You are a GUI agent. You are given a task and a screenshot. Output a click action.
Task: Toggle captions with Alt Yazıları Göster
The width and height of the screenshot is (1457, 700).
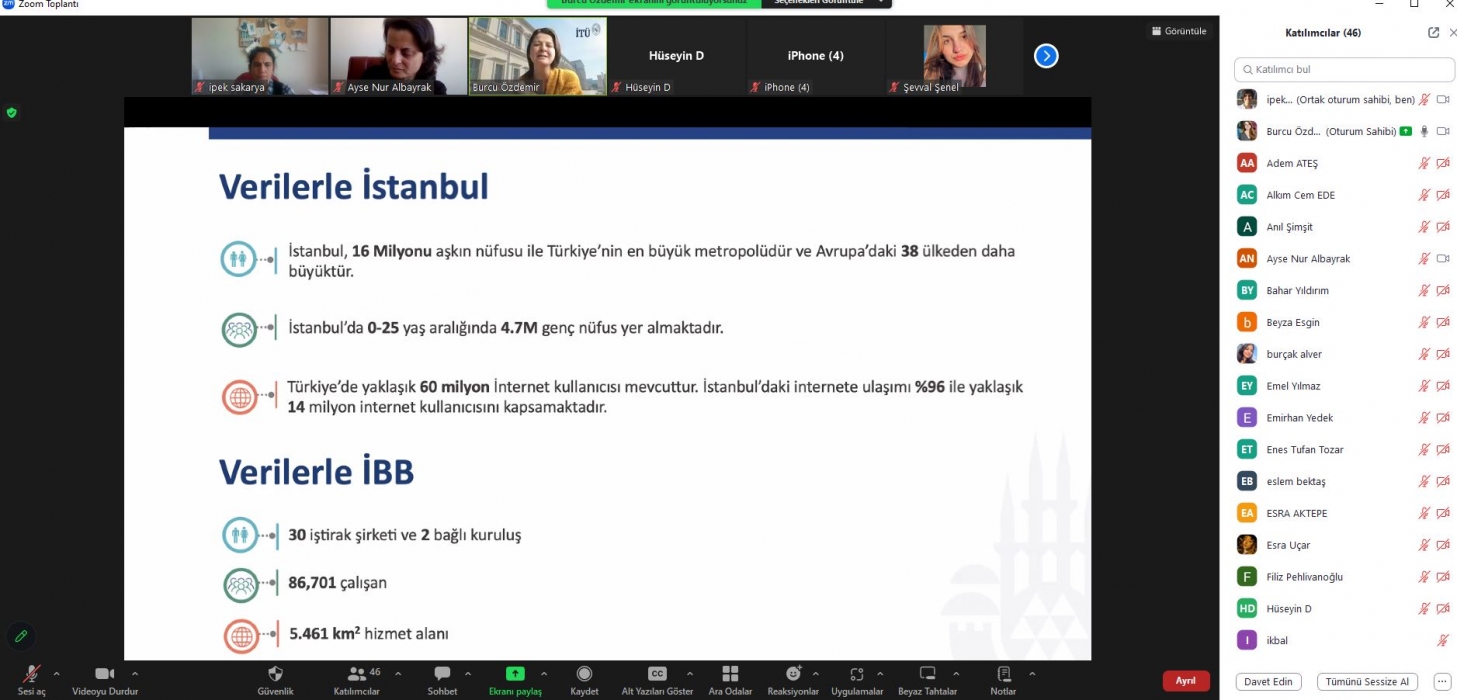point(657,675)
